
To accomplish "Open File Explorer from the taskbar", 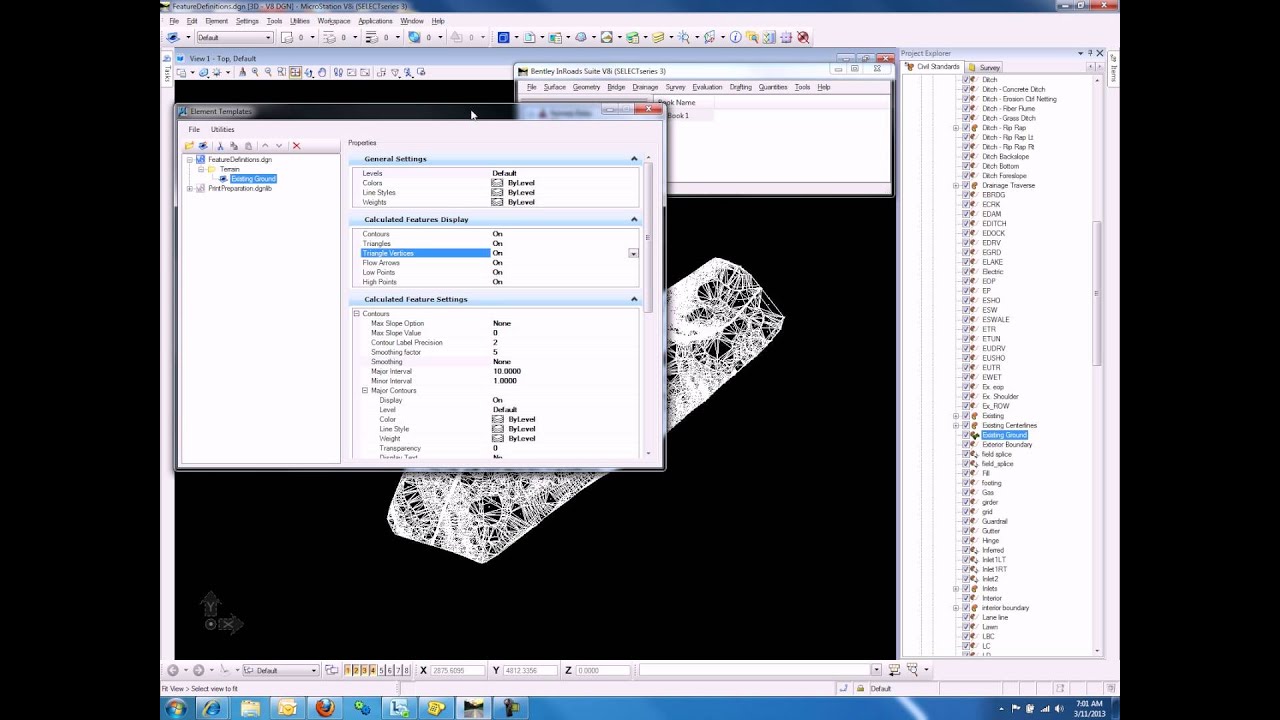I will point(250,708).
